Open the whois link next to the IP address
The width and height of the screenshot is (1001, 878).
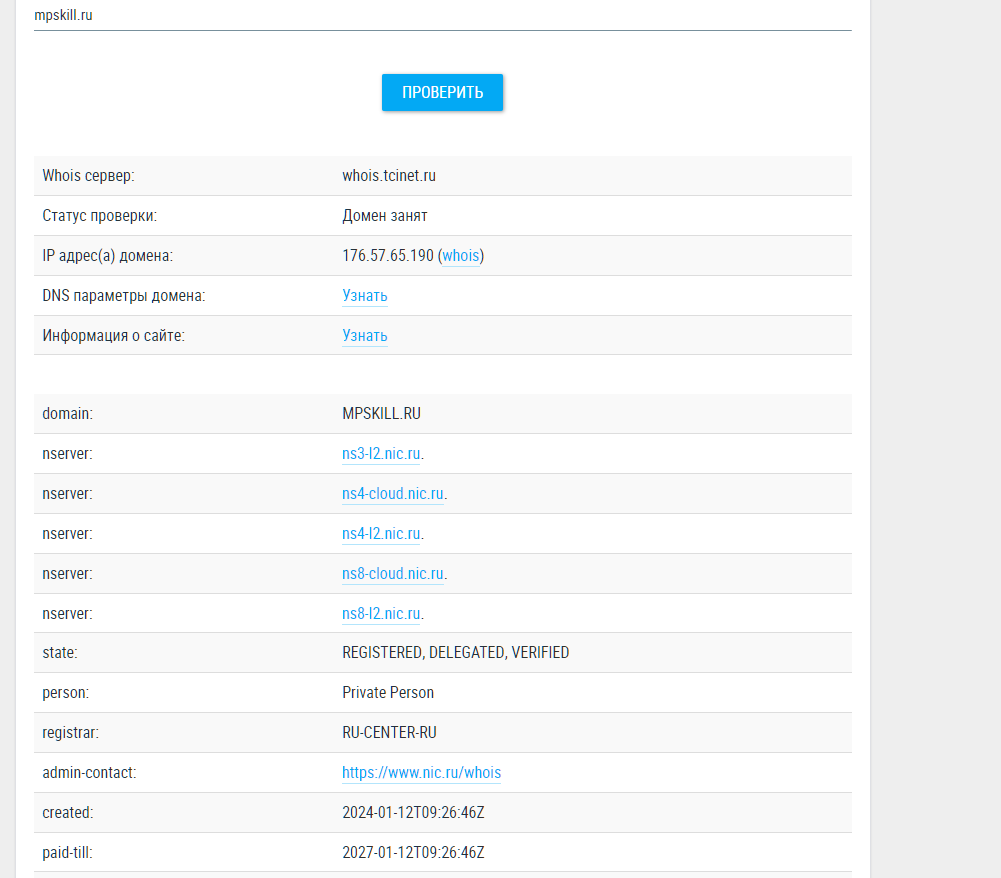[x=461, y=256]
